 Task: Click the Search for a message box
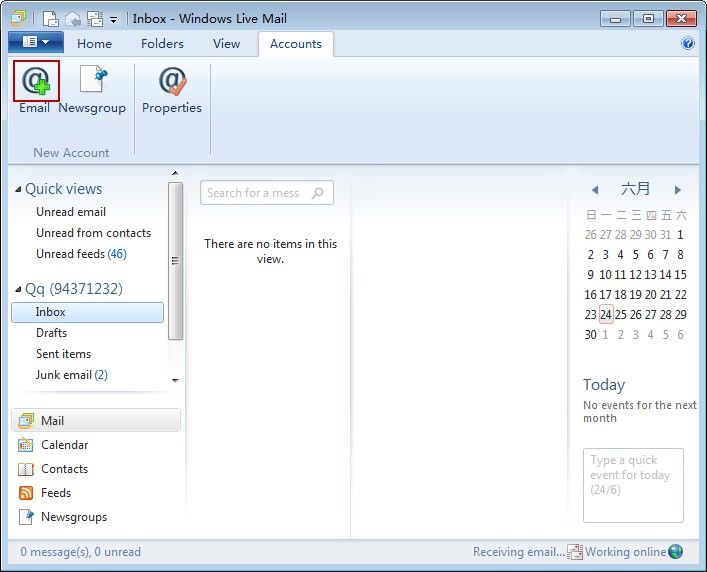(267, 193)
